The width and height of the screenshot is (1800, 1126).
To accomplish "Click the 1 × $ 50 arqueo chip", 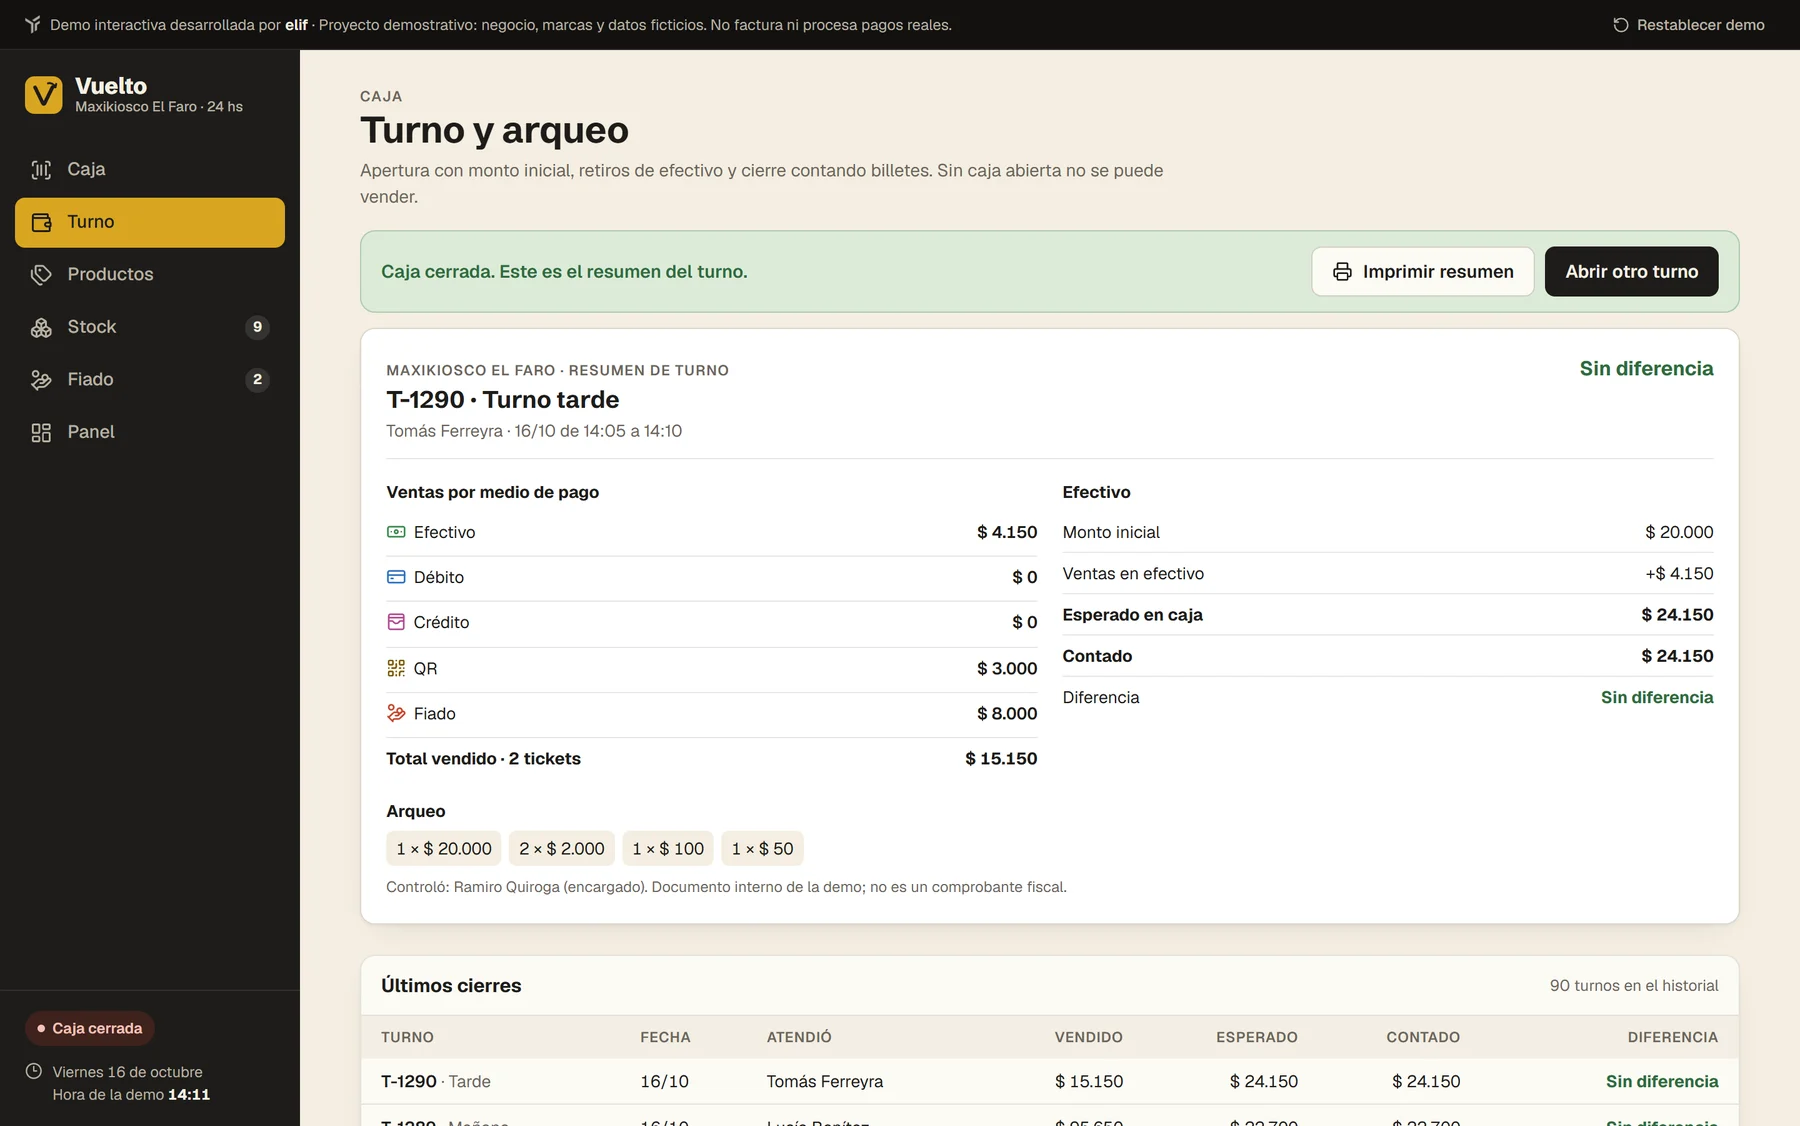I will pyautogui.click(x=762, y=849).
